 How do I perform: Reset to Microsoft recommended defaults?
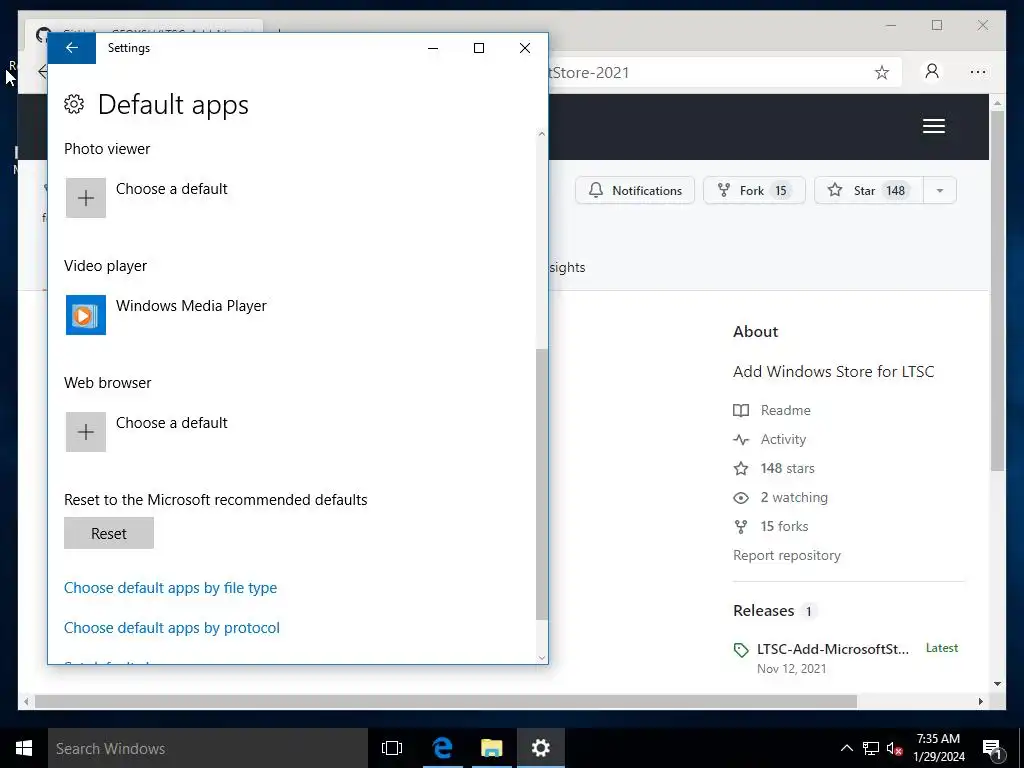(109, 533)
